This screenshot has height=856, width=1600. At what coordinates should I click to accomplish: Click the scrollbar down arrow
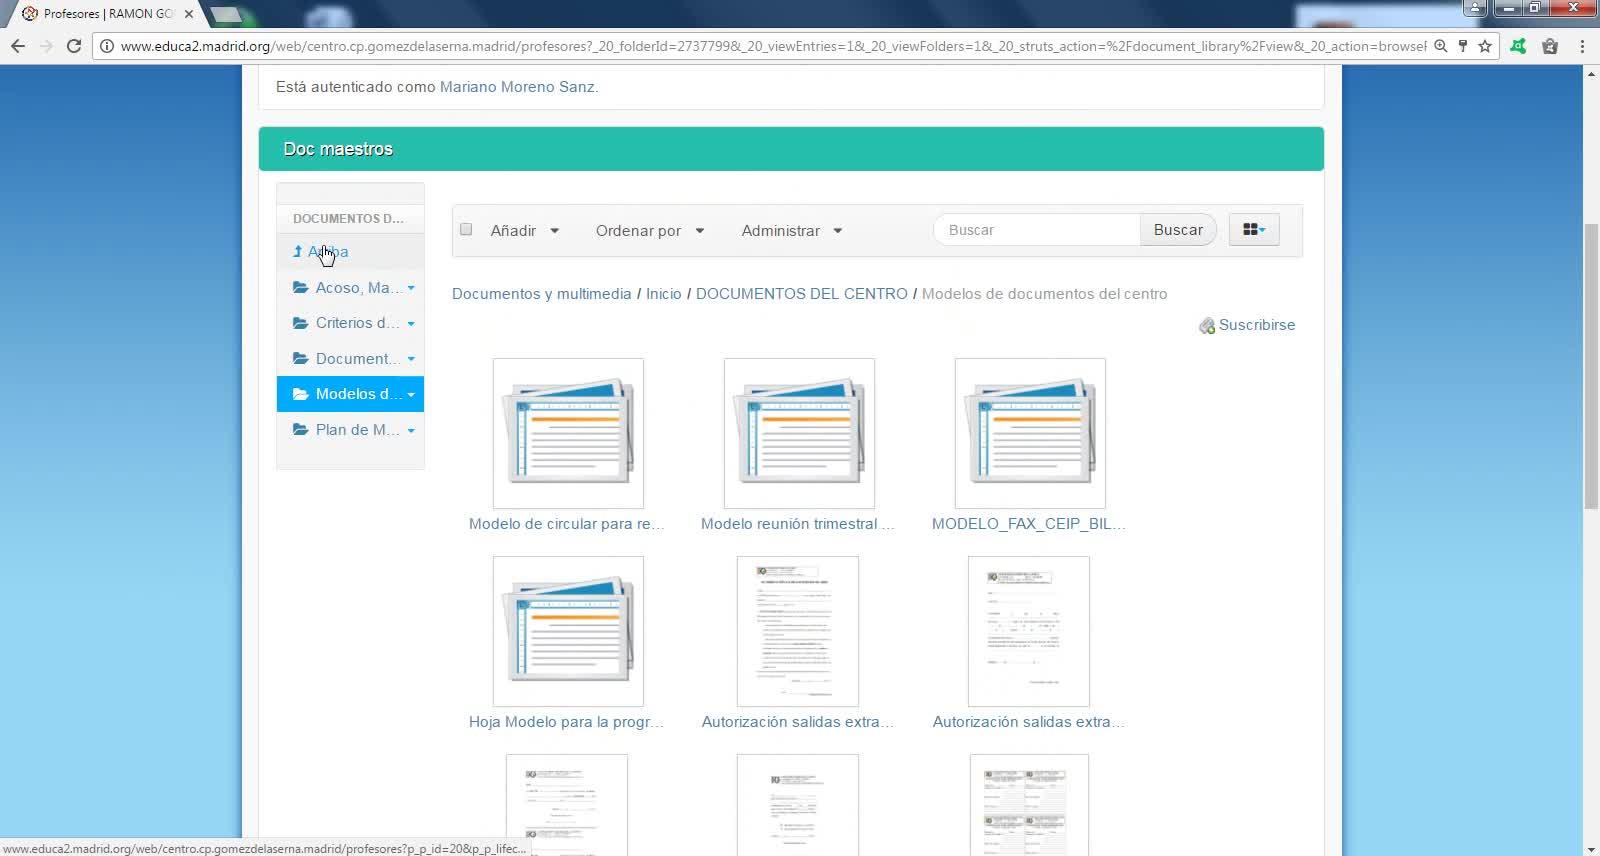[x=1591, y=848]
